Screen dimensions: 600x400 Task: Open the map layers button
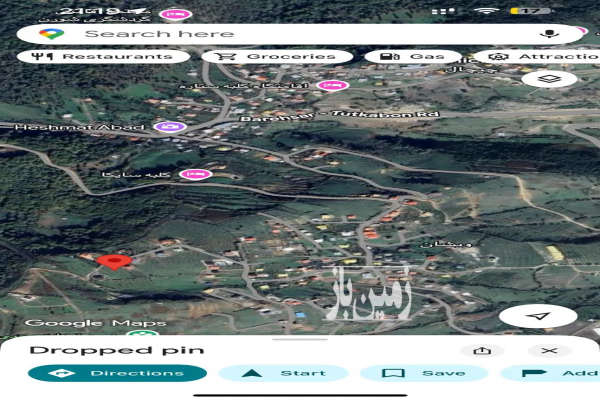tap(549, 79)
